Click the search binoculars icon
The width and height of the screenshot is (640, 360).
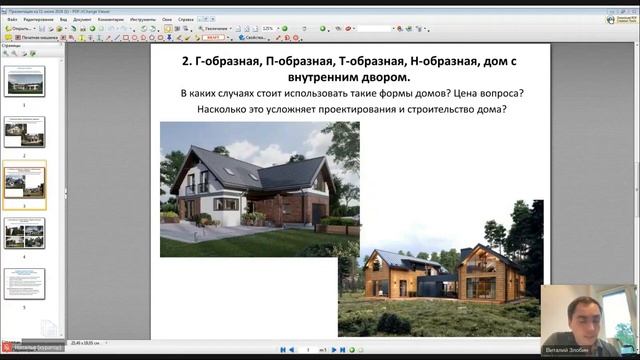point(400,29)
